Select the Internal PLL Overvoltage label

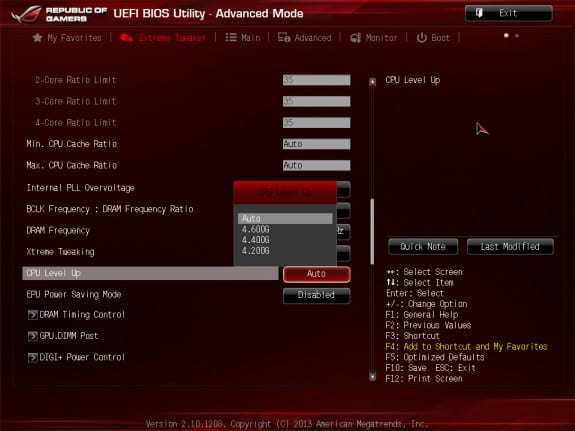[80, 188]
